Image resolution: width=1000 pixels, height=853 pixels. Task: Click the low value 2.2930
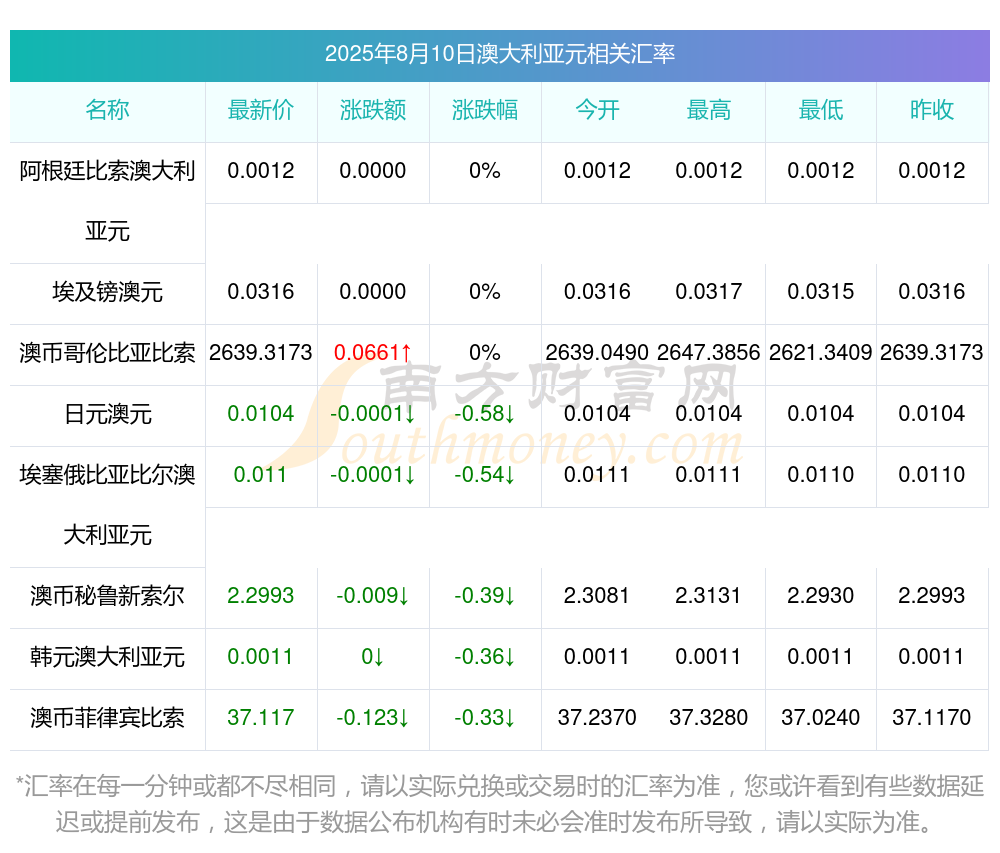pos(821,595)
